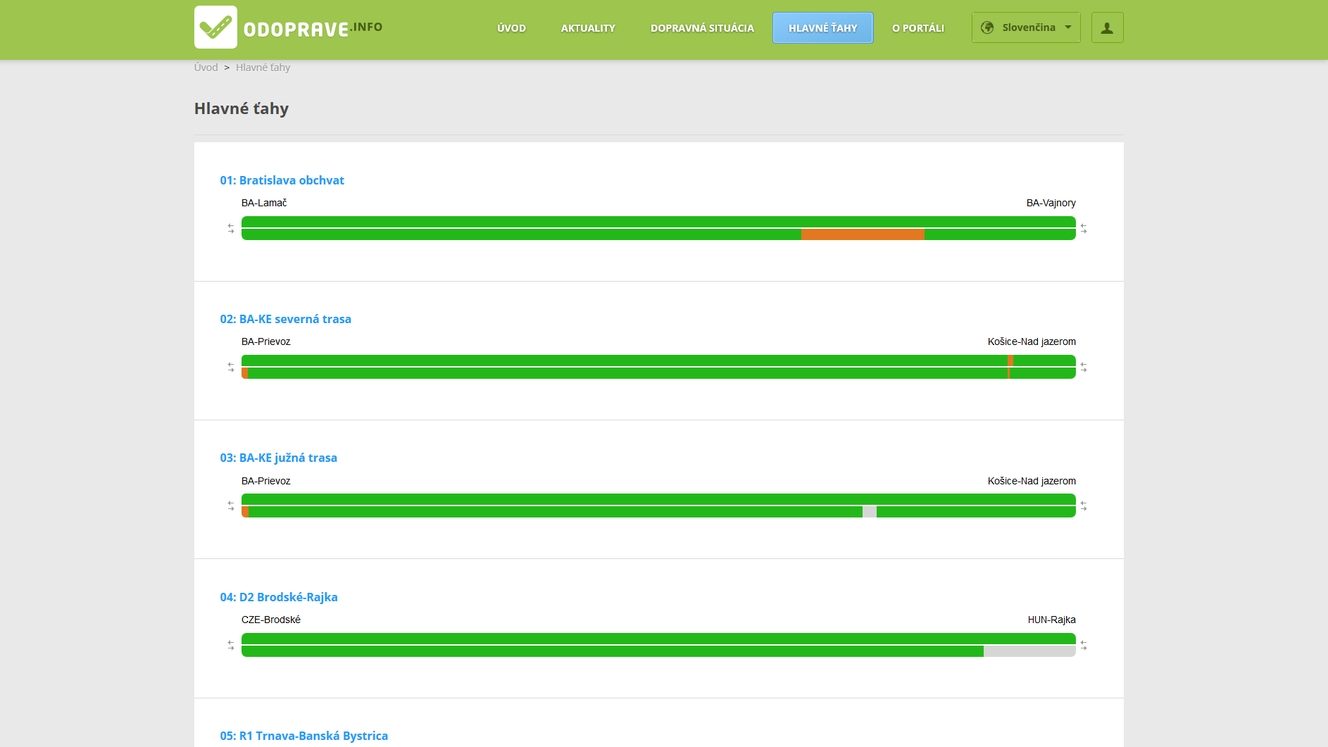The image size is (1328, 747).
Task: Click direction arrows left of Bratislava obchvat bar
Action: (231, 228)
